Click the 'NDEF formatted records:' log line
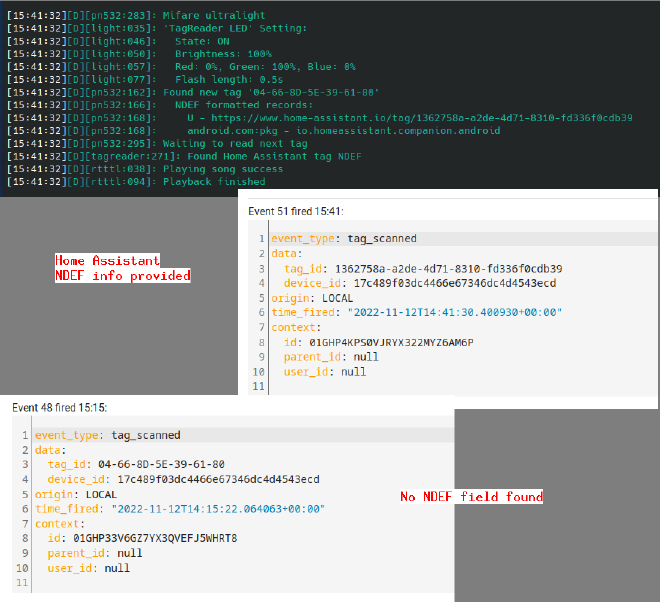 (160, 105)
